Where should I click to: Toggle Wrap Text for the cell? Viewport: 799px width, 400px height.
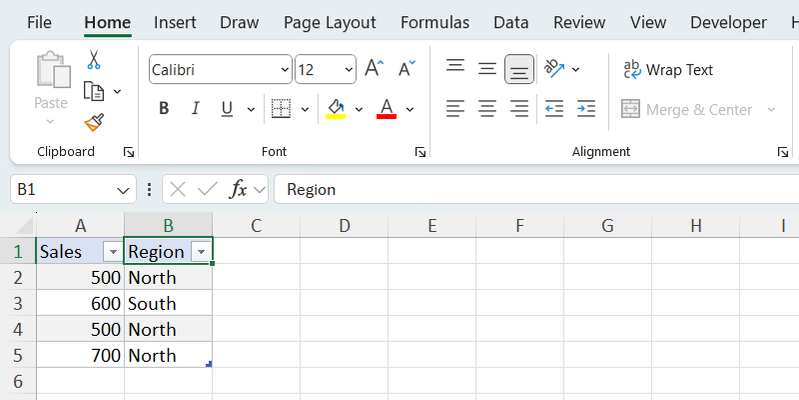click(x=668, y=70)
